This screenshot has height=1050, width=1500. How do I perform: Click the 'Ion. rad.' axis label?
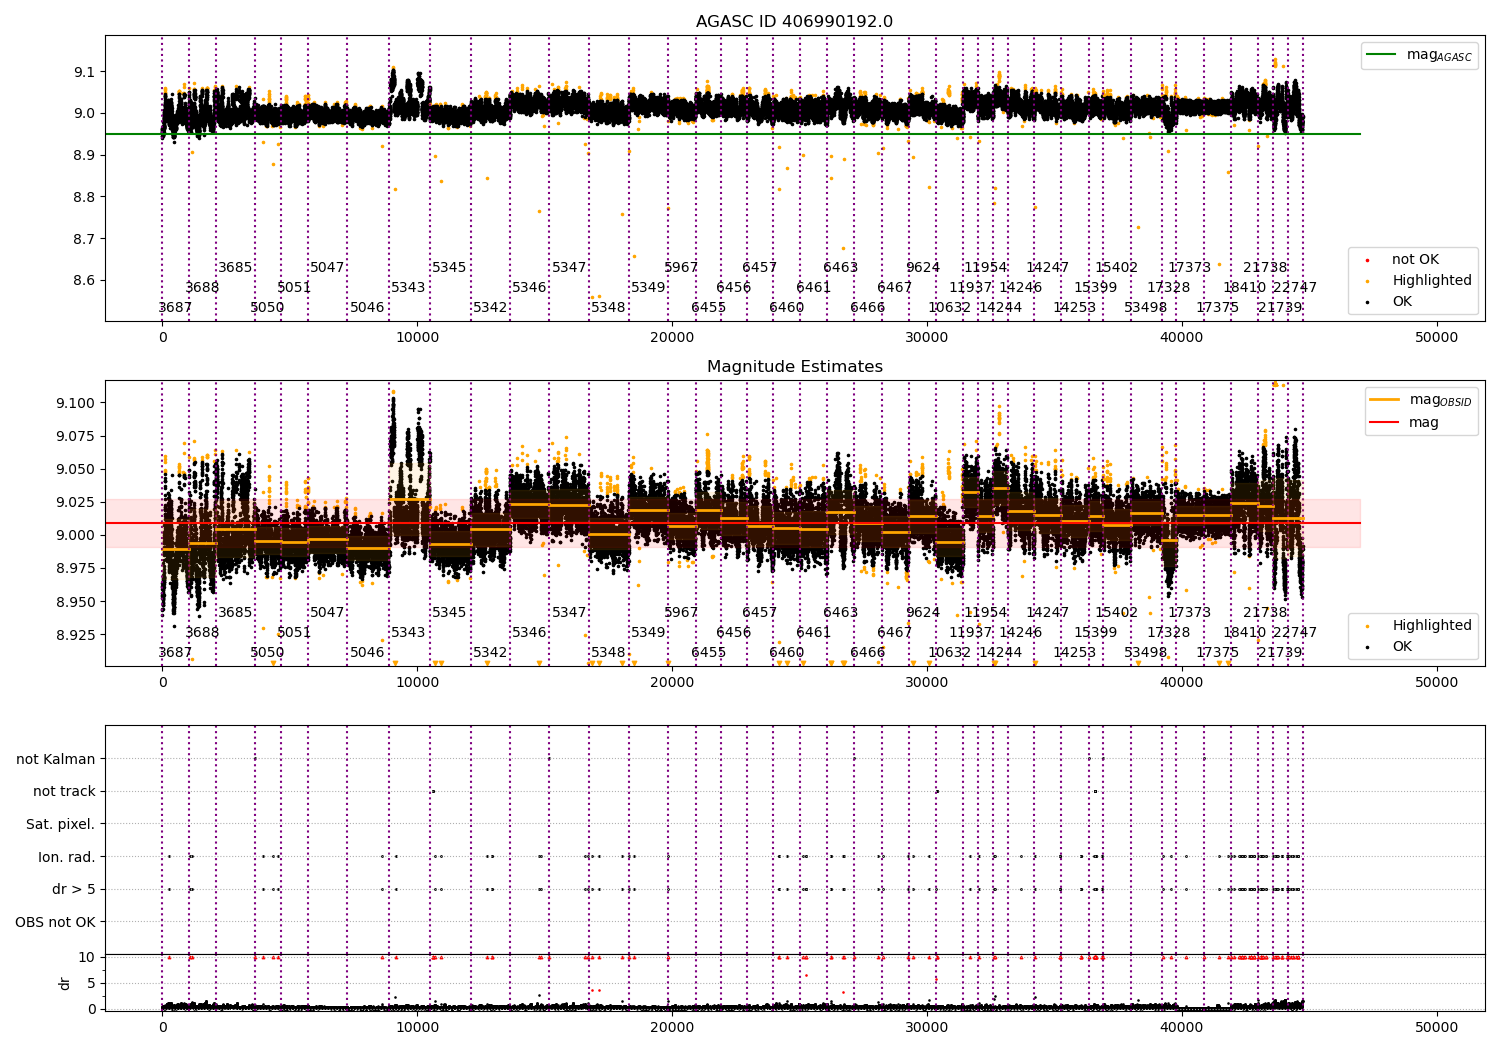click(66, 857)
